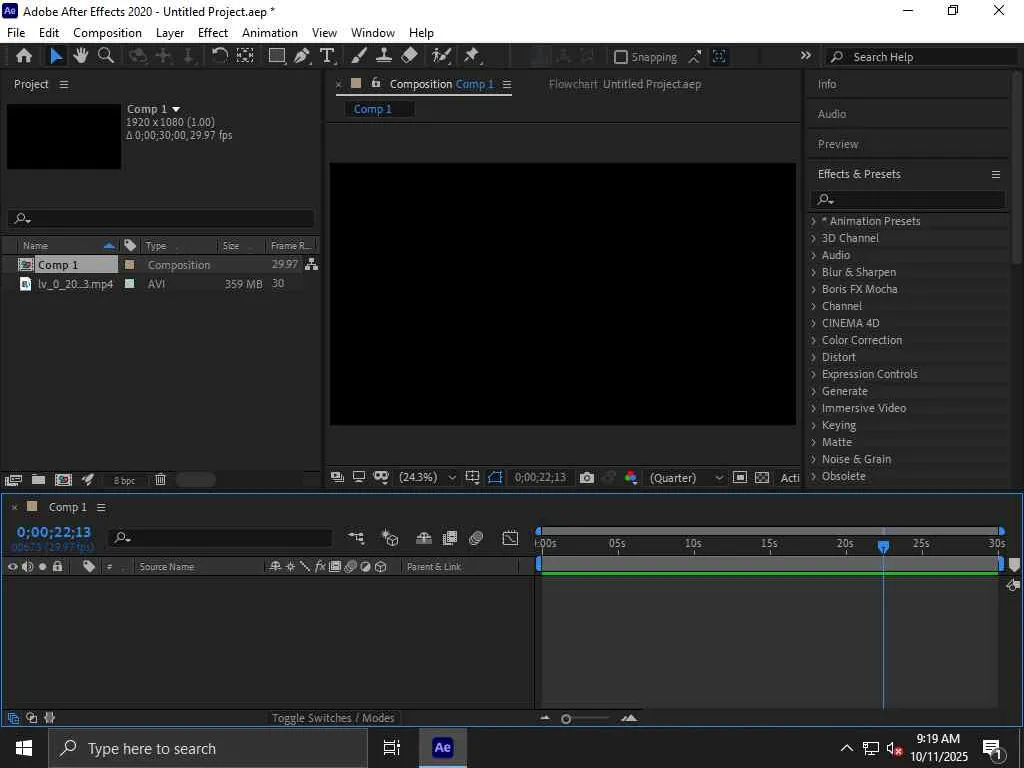Open the Info panel
1024x768 pixels.
click(x=827, y=84)
